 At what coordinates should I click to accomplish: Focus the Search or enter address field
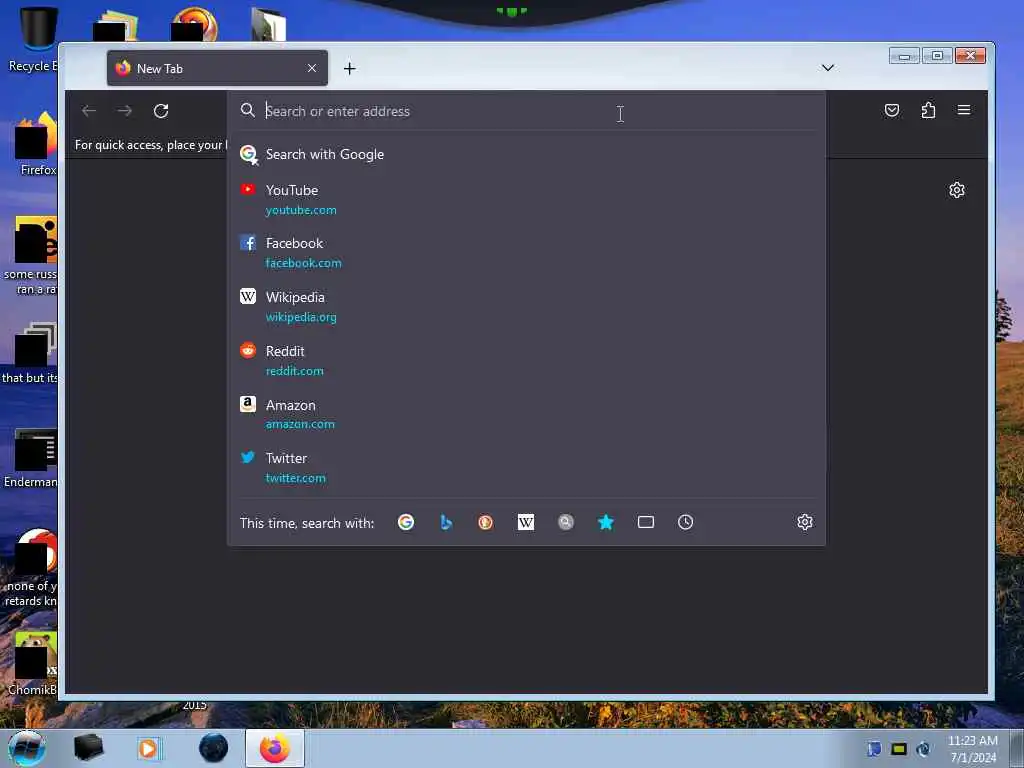(x=526, y=111)
